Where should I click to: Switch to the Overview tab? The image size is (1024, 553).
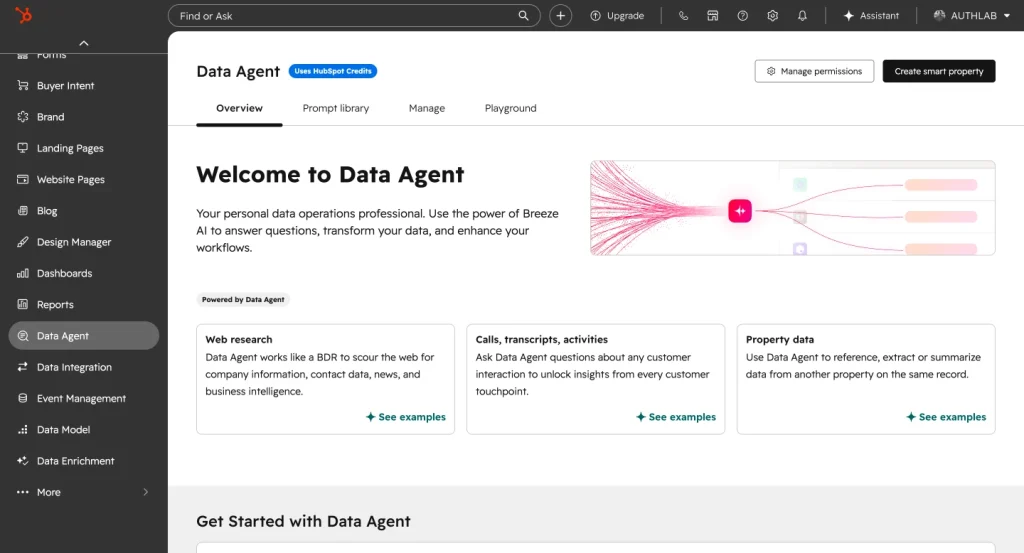click(239, 108)
